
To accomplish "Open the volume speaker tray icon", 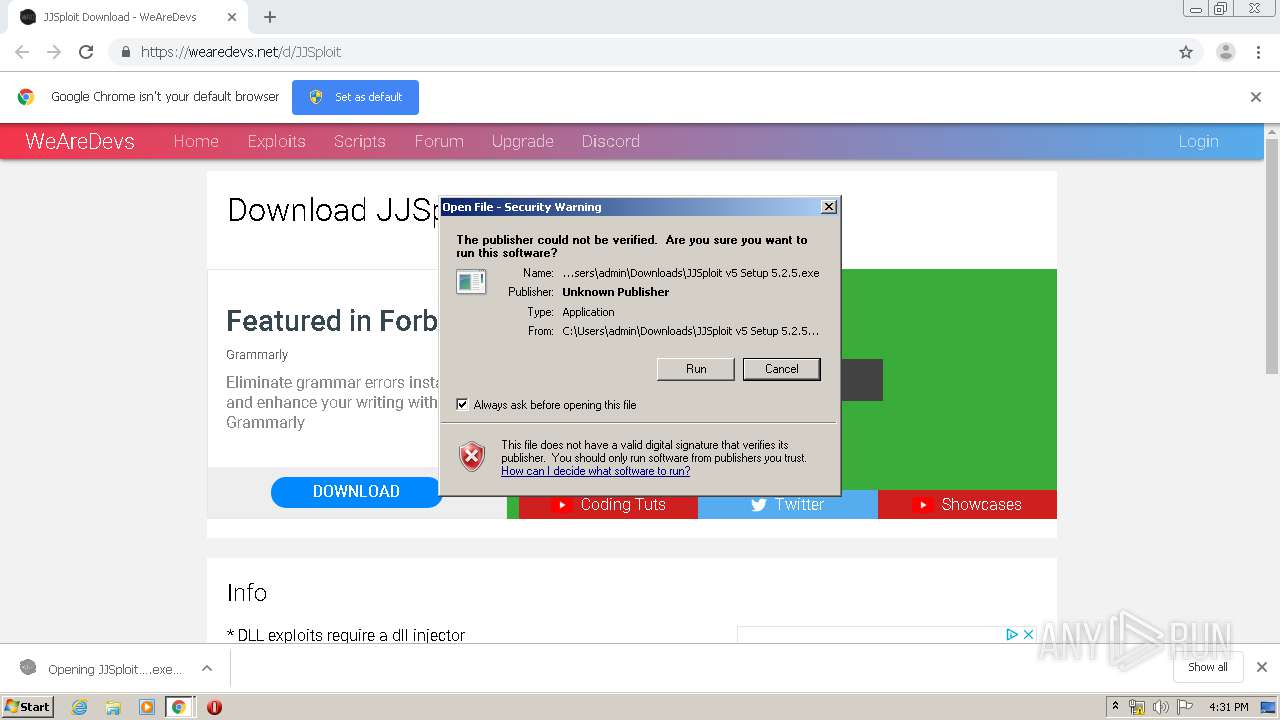I will coord(1161,707).
